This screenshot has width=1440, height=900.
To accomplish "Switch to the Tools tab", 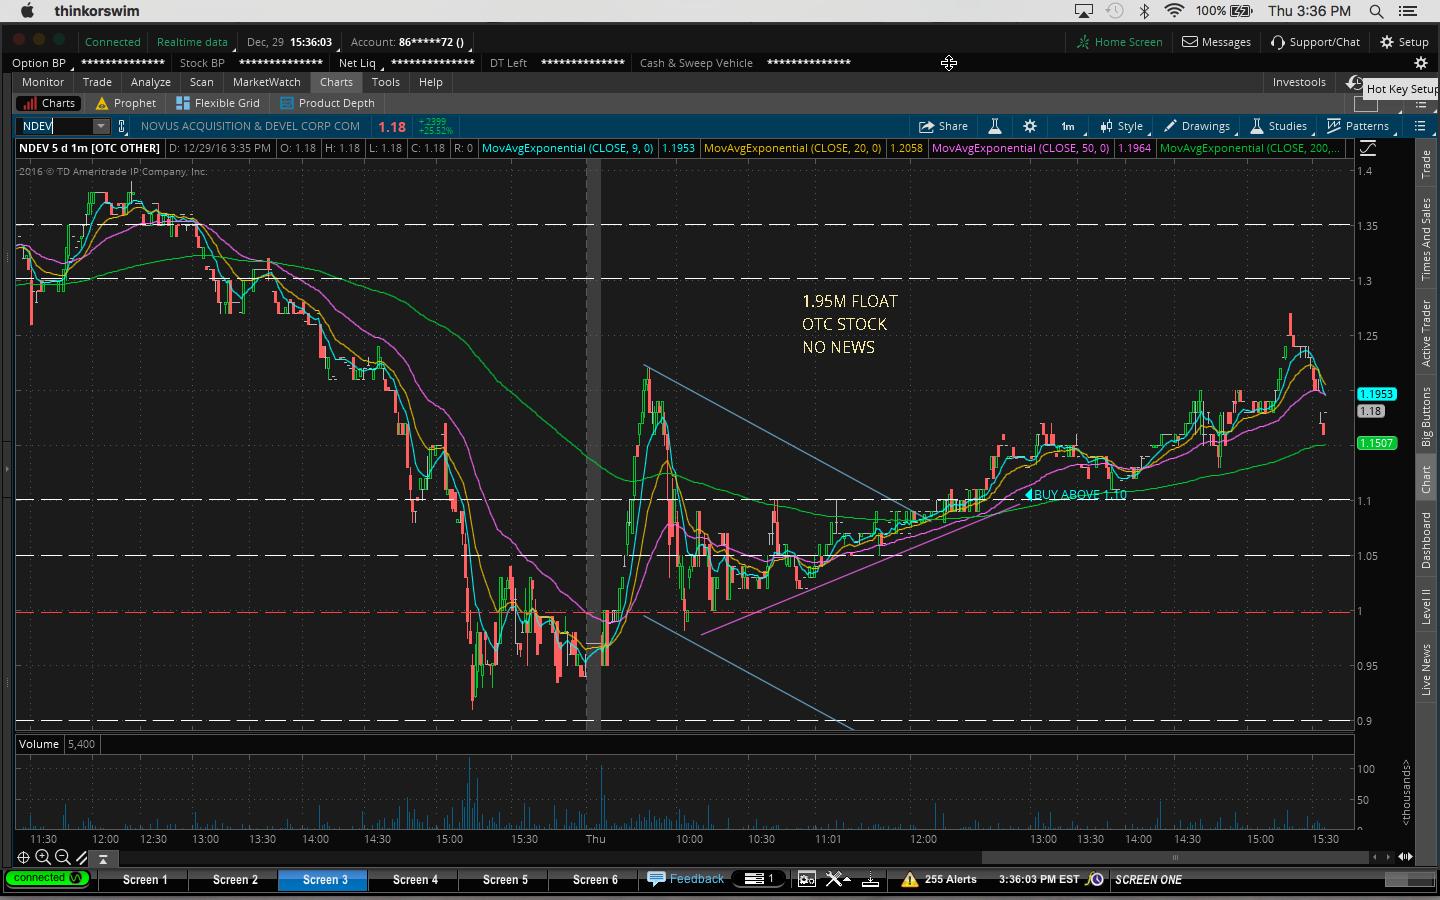I will click(x=386, y=82).
